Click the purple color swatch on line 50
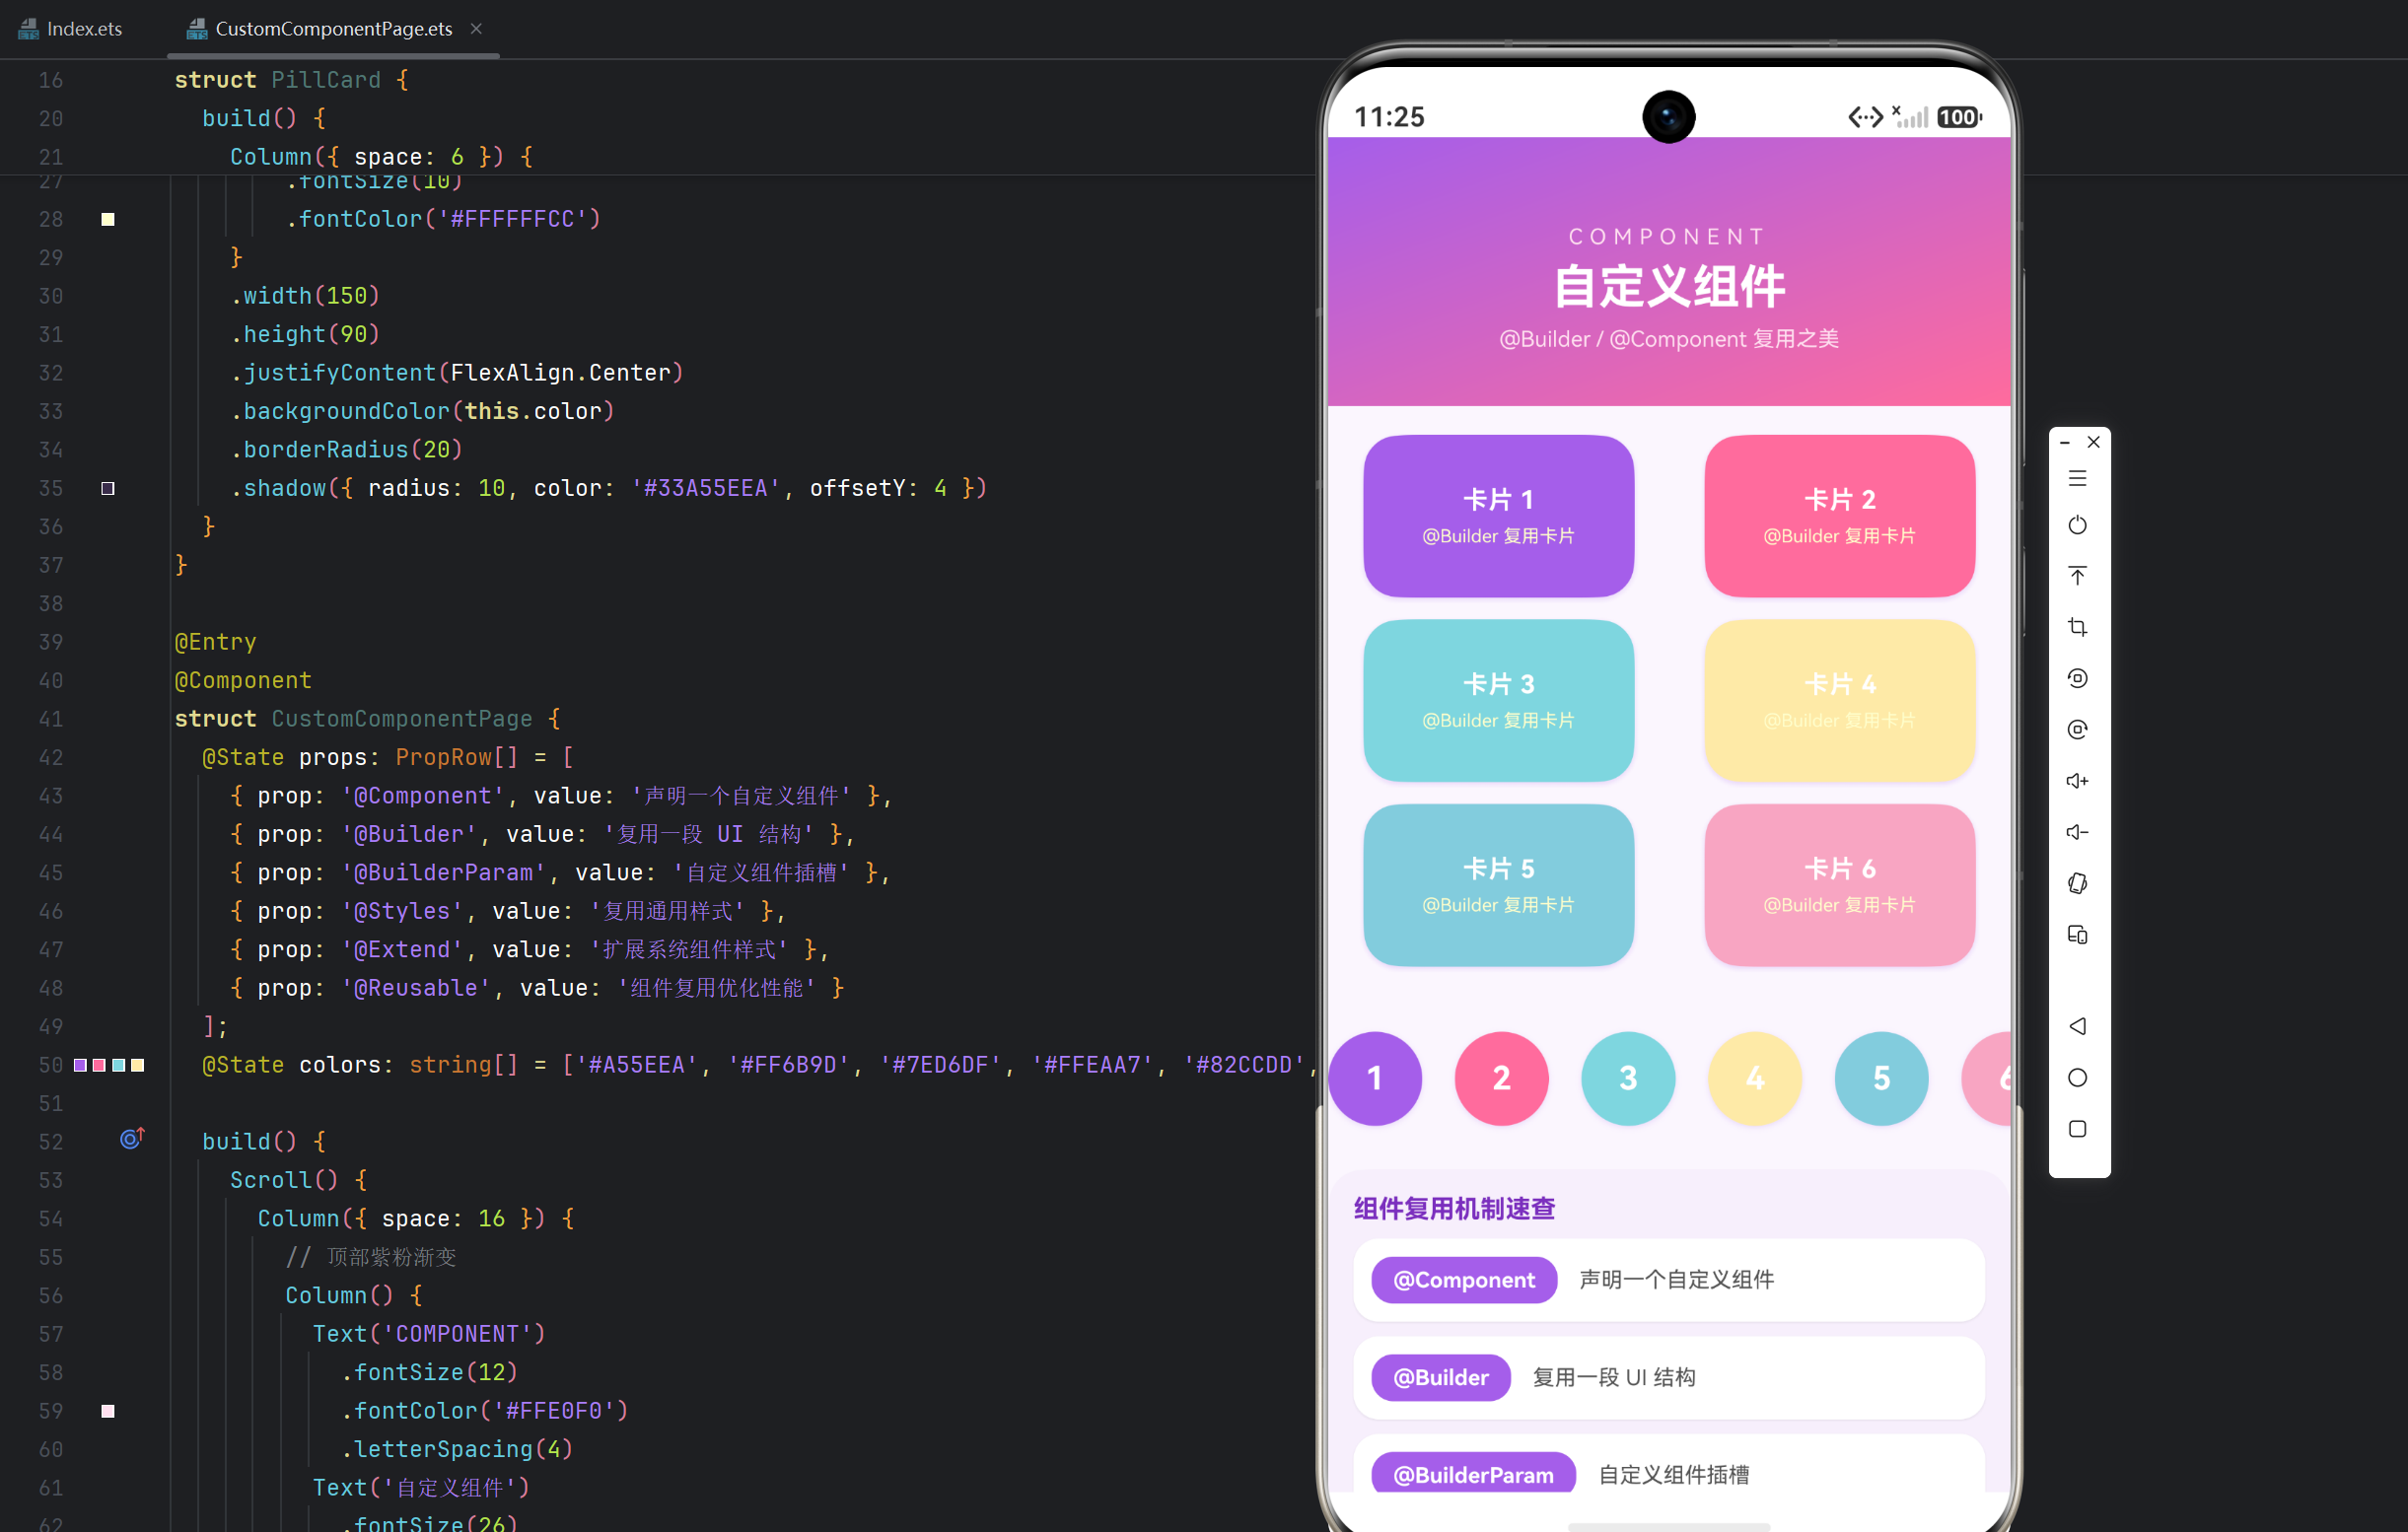2408x1532 pixels. pyautogui.click(x=80, y=1065)
